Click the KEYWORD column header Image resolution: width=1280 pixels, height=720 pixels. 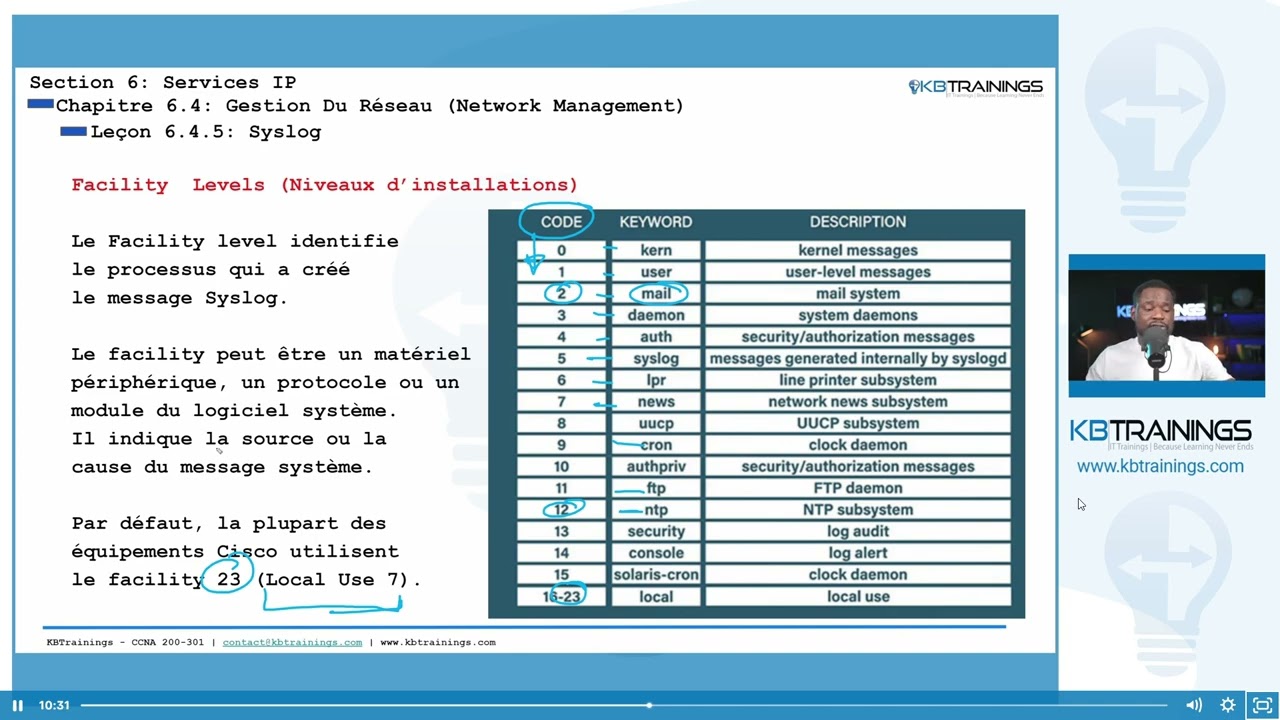[x=656, y=222]
